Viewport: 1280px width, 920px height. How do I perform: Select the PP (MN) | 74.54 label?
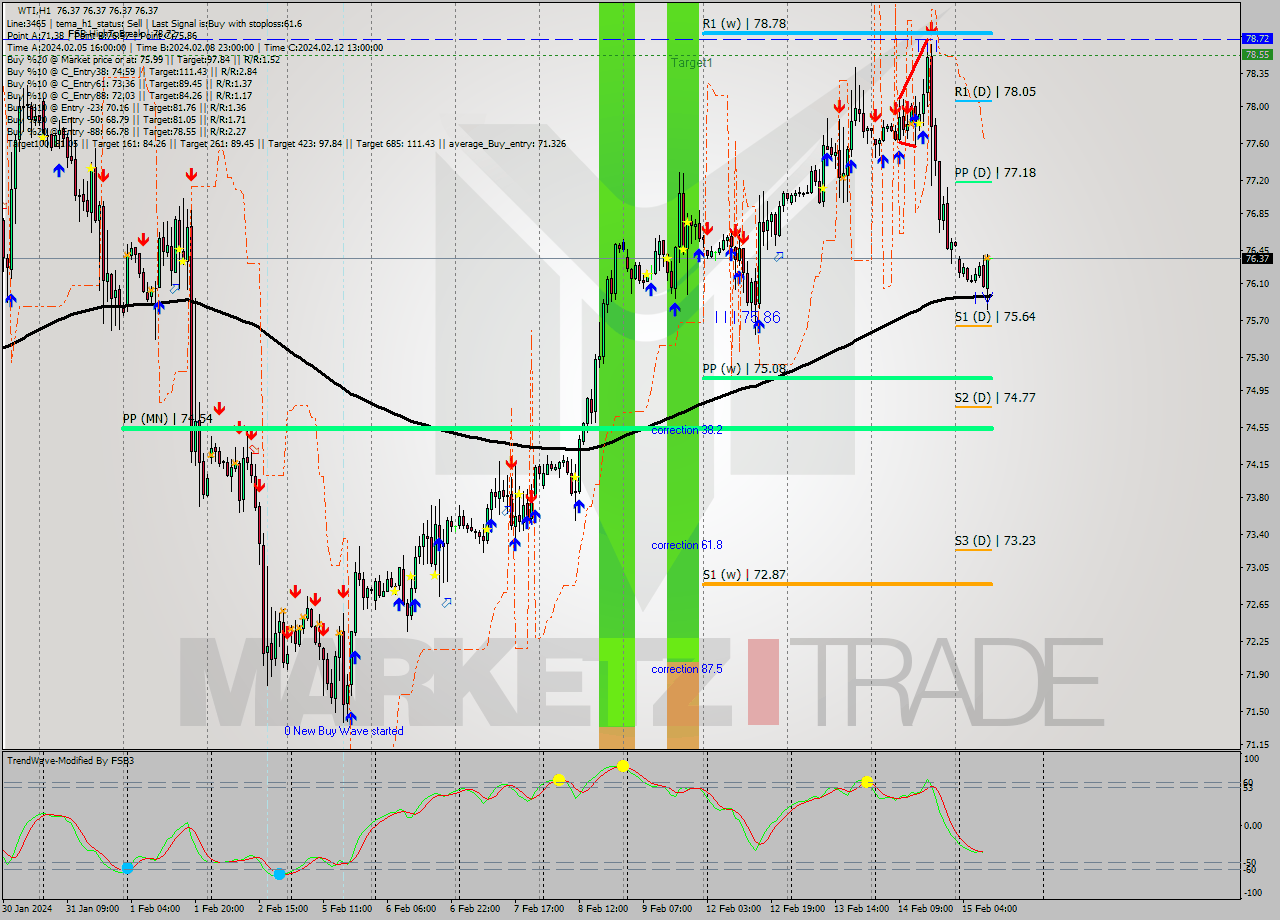pos(167,418)
